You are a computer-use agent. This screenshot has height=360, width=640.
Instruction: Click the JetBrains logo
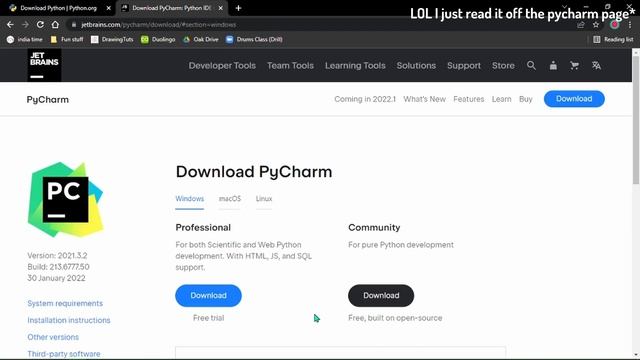coord(44,65)
